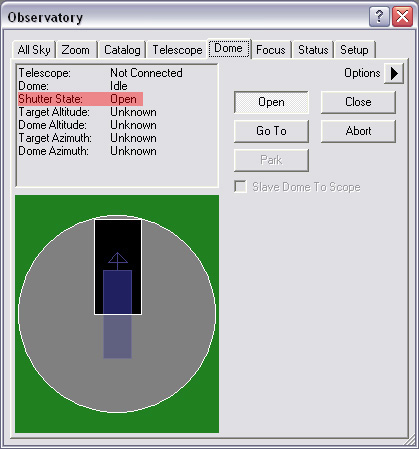The image size is (419, 449).
Task: Click the Park button
Action: click(271, 160)
